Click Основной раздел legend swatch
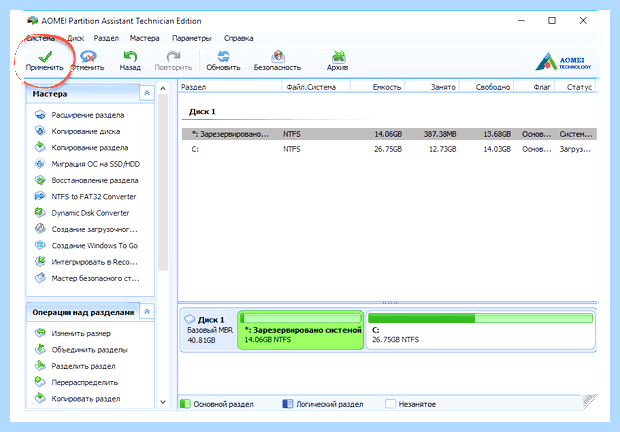This screenshot has height=432, width=620. [x=185, y=404]
